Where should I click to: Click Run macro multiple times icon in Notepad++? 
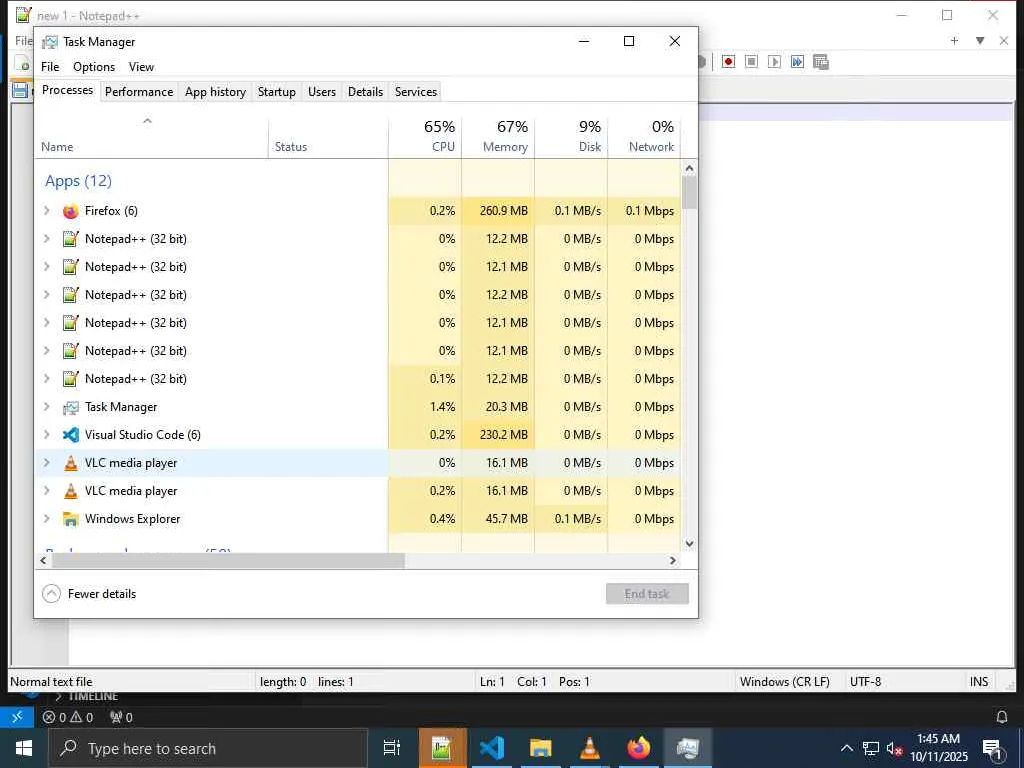pyautogui.click(x=797, y=61)
